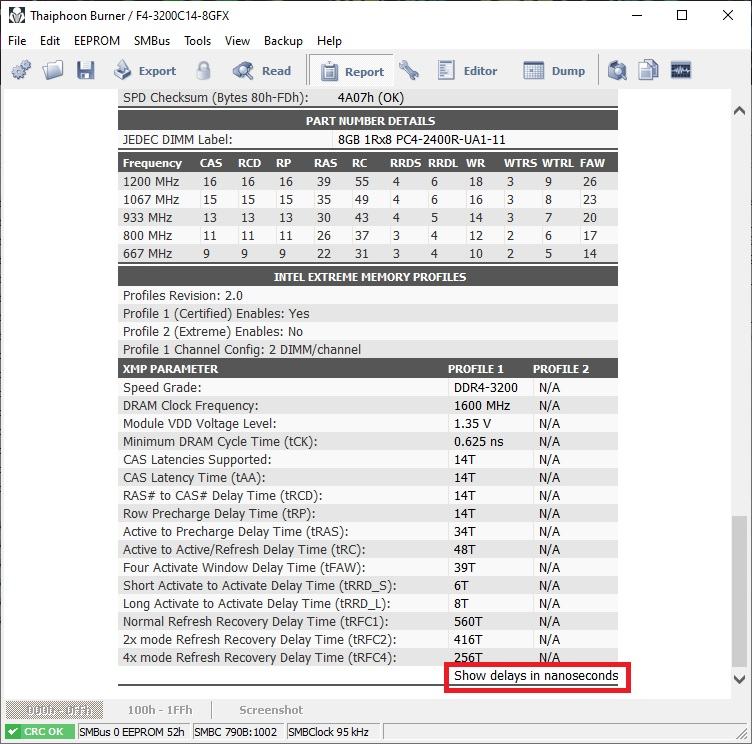
Task: Open the SMBus menu
Action: point(152,41)
